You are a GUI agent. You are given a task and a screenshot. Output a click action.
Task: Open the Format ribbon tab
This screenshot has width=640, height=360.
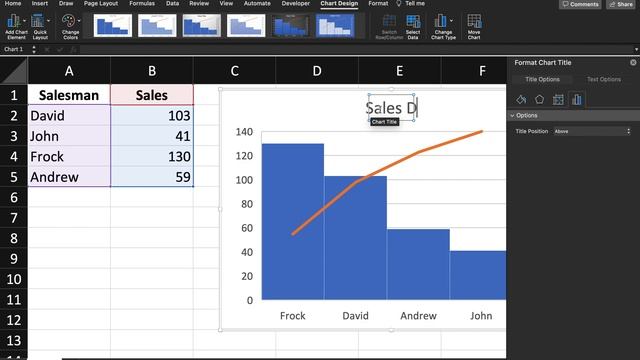tap(378, 3)
